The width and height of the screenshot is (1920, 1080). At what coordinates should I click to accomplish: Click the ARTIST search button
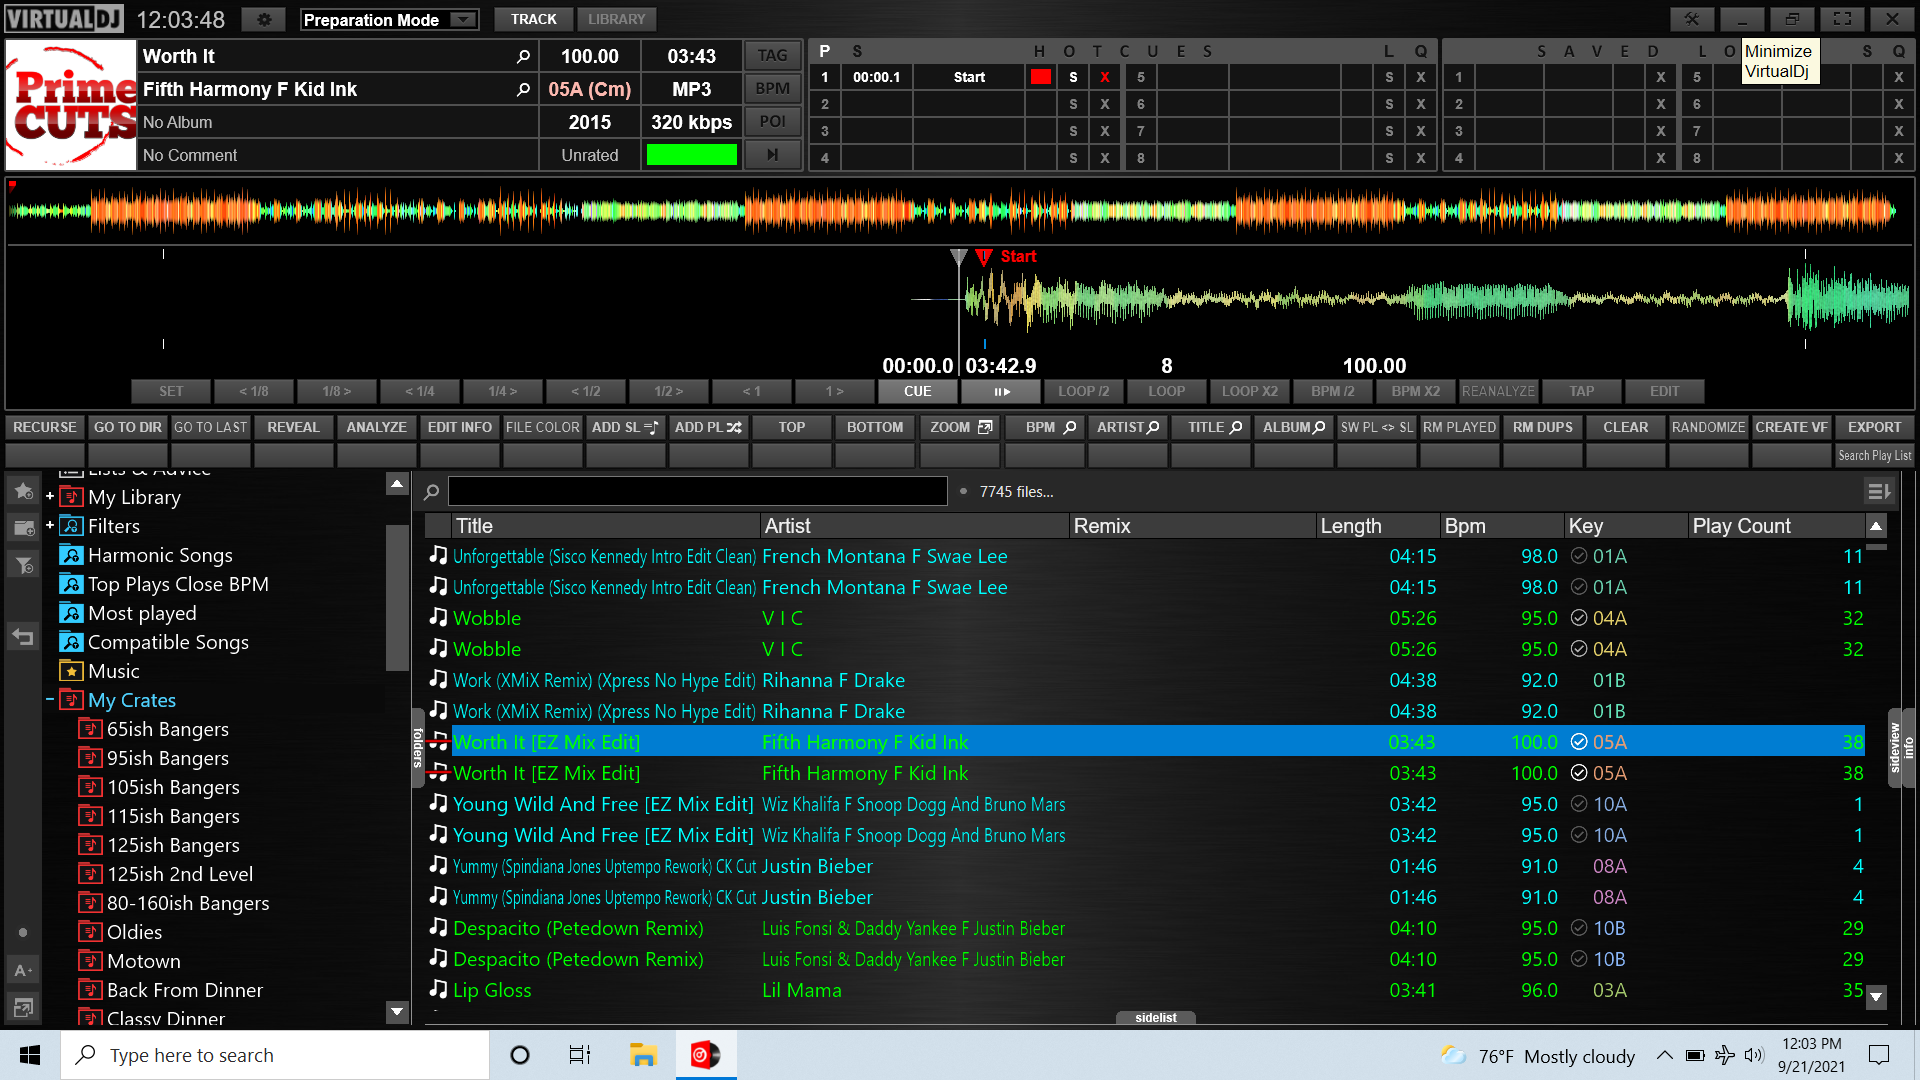point(1128,427)
